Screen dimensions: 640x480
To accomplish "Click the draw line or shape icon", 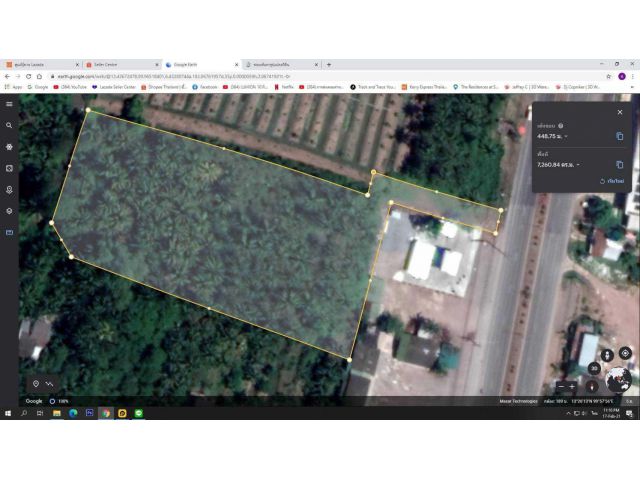I will tap(49, 384).
